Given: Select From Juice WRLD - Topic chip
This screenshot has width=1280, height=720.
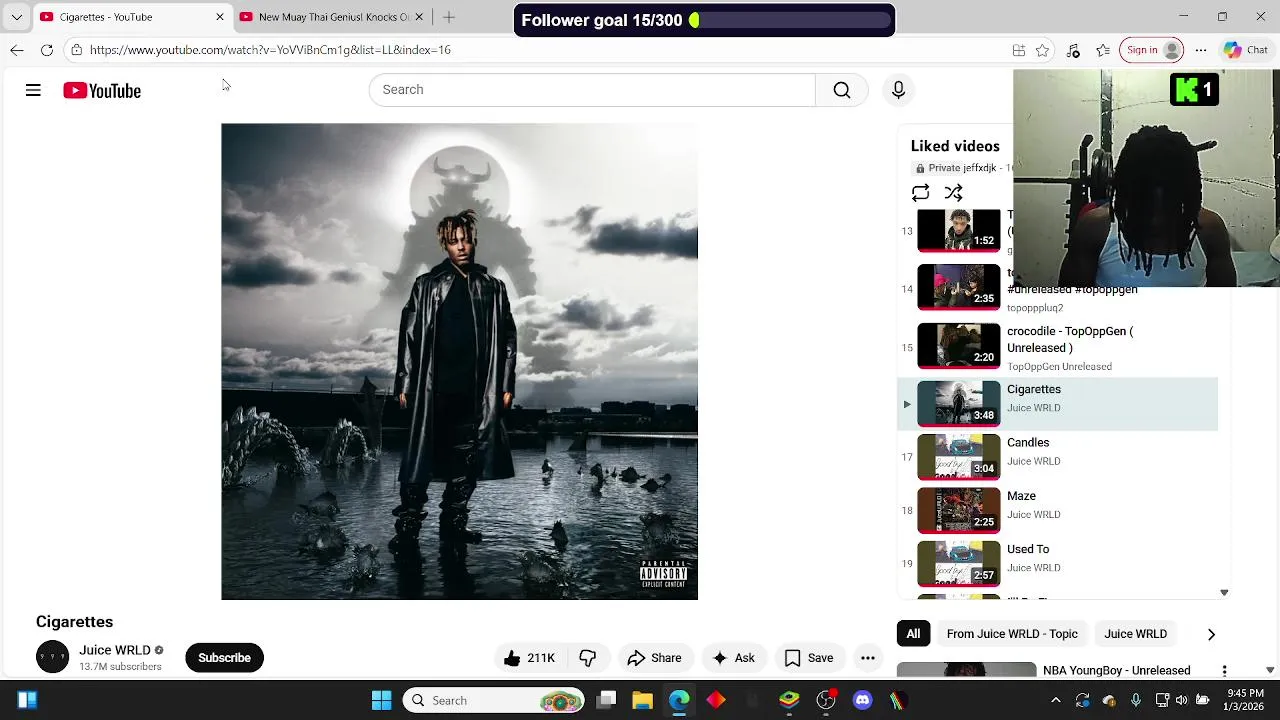Looking at the screenshot, I should (1012, 634).
